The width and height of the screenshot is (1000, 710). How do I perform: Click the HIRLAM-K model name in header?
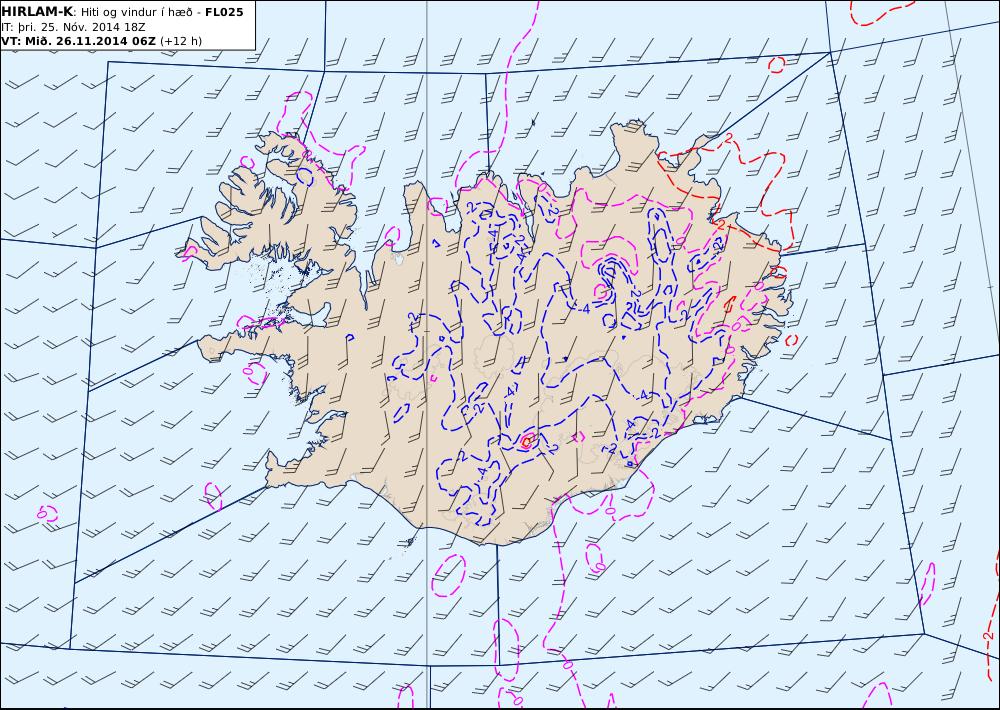tap(37, 12)
